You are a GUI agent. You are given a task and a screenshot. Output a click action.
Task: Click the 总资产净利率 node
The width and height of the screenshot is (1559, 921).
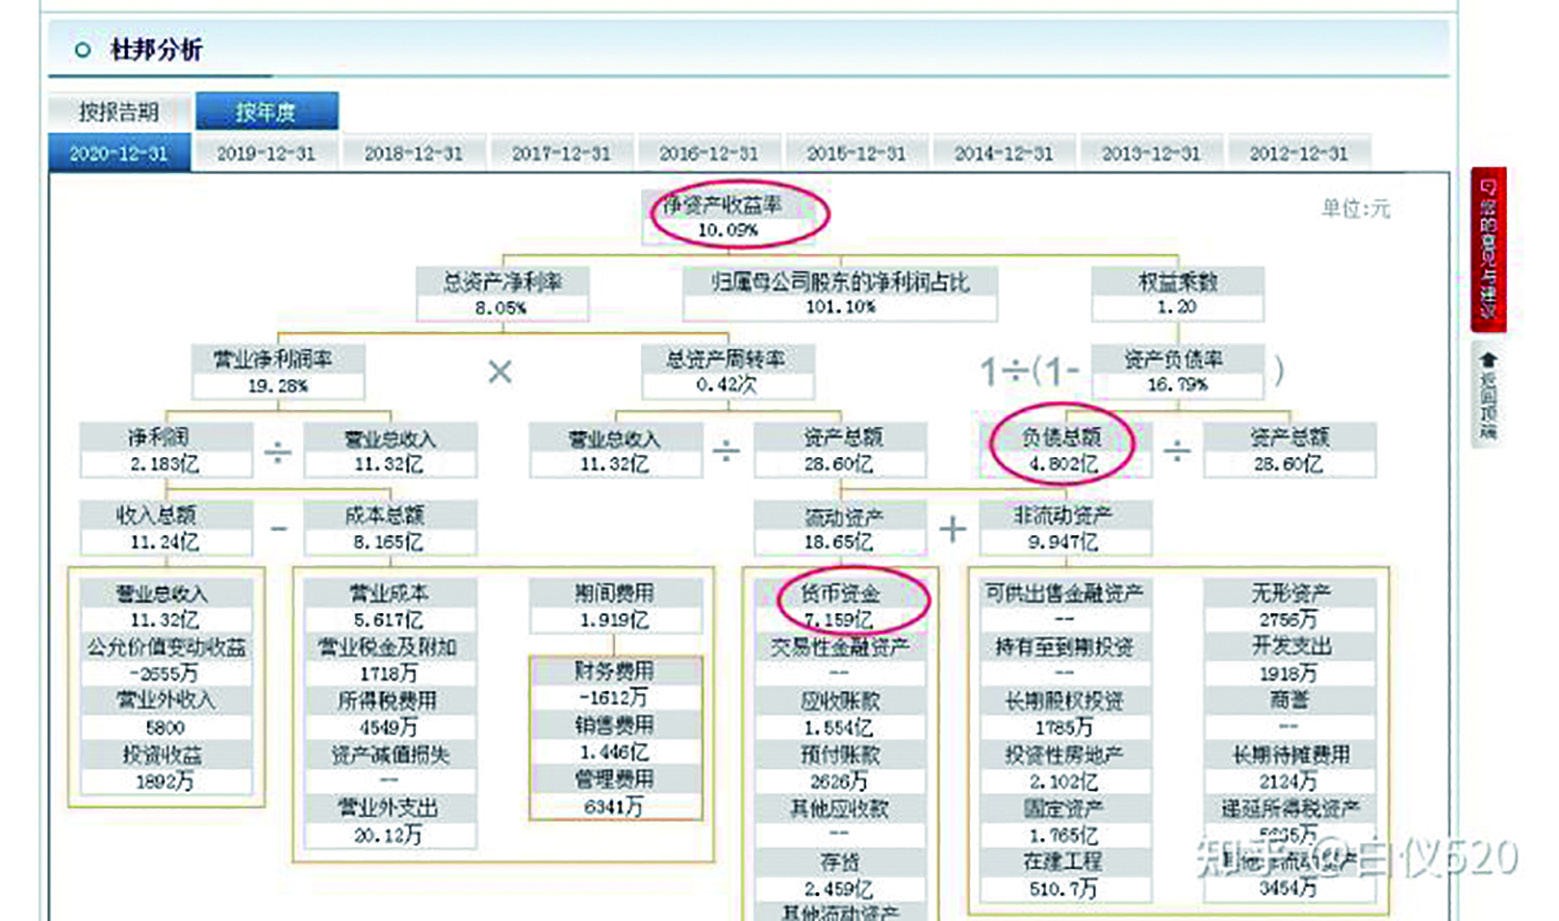[x=505, y=293]
